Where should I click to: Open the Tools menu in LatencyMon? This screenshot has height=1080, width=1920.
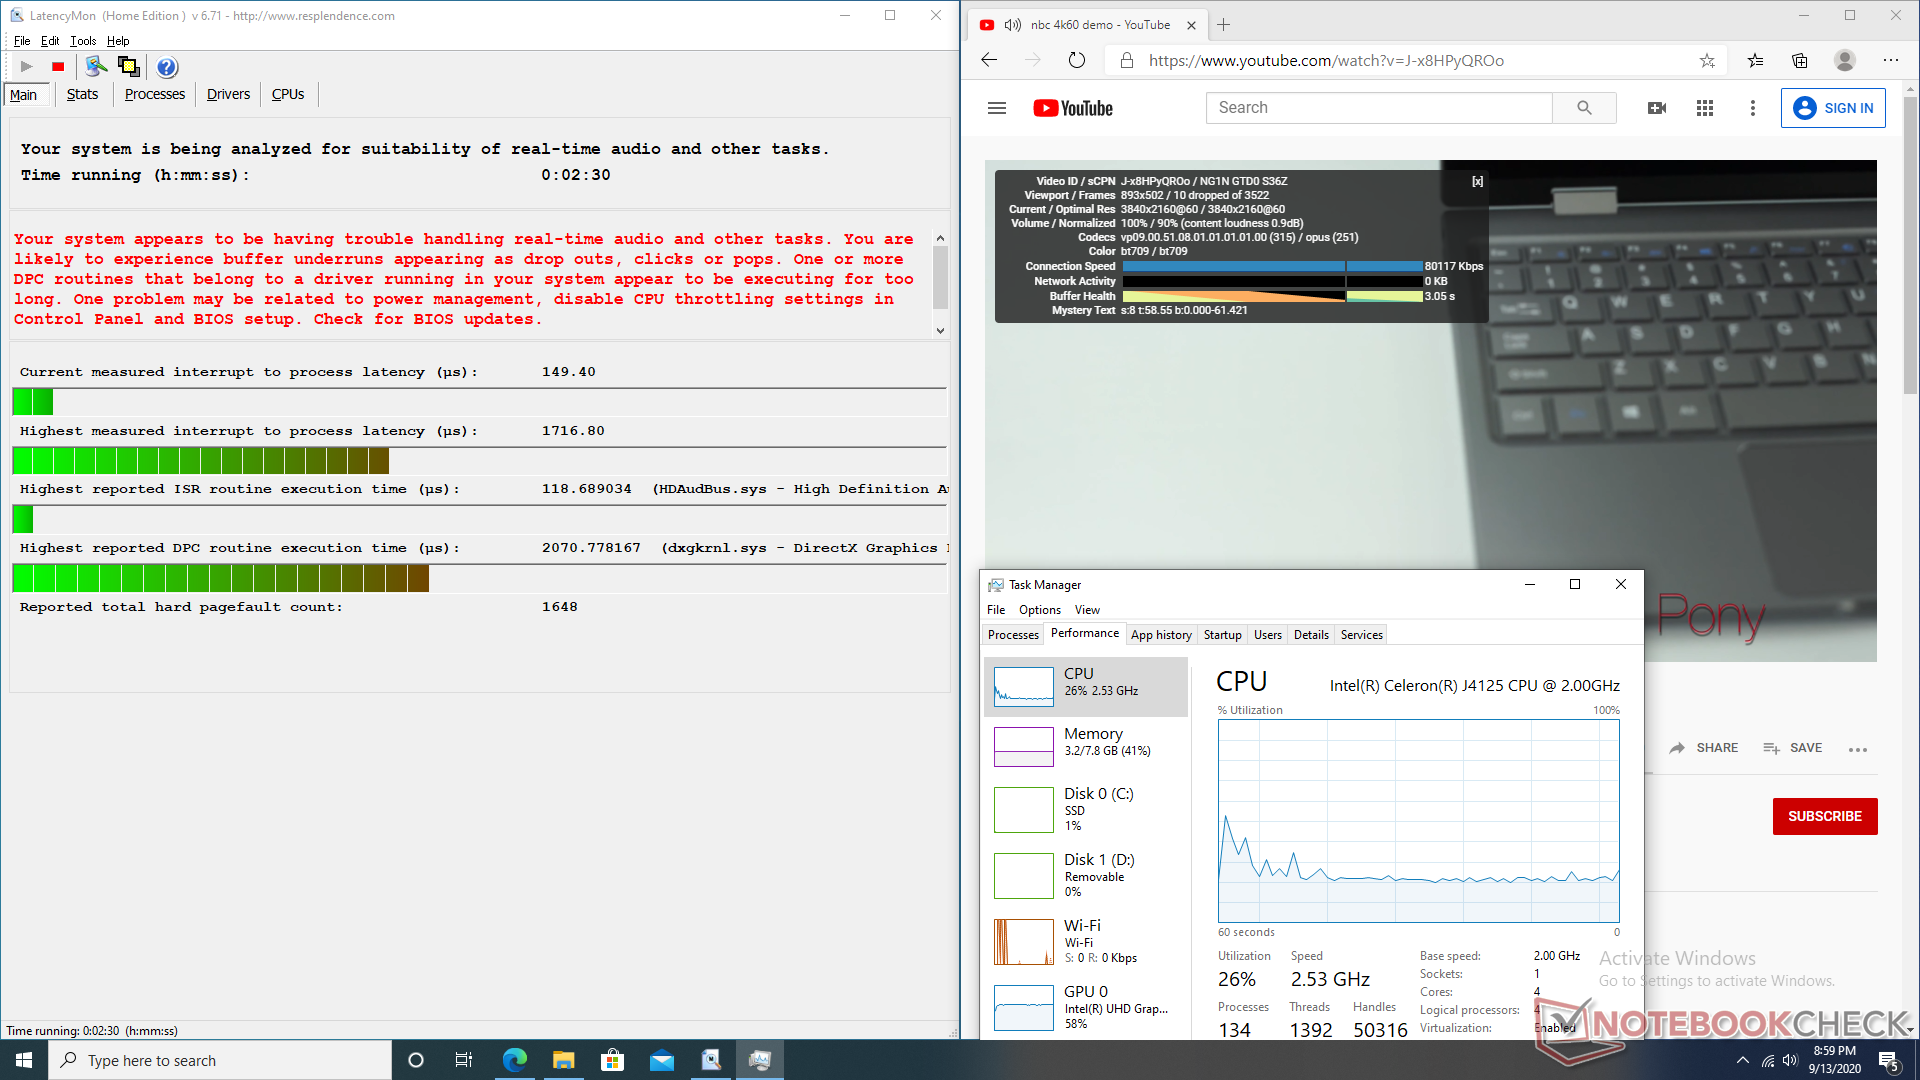tap(83, 41)
